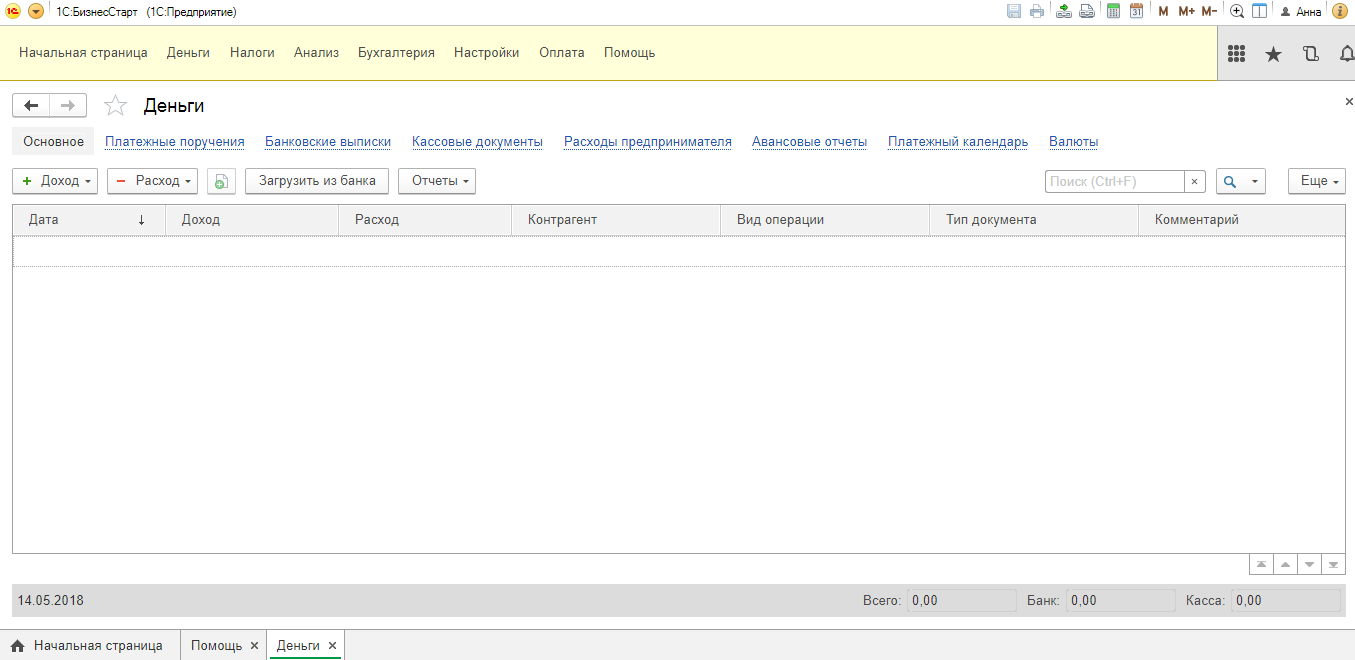1355x660 pixels.
Task: Click the Комментарий column header
Action: click(x=1242, y=220)
